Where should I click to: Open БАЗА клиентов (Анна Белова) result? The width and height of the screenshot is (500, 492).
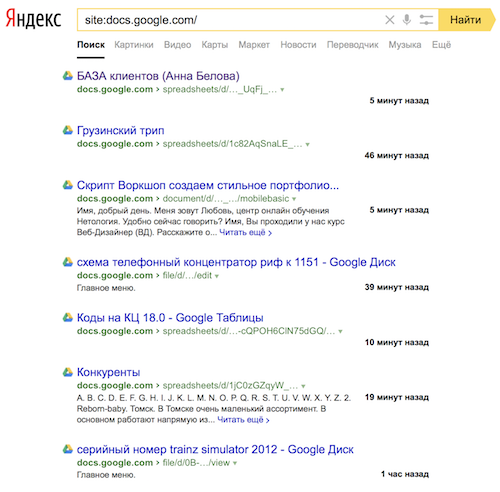click(158, 76)
